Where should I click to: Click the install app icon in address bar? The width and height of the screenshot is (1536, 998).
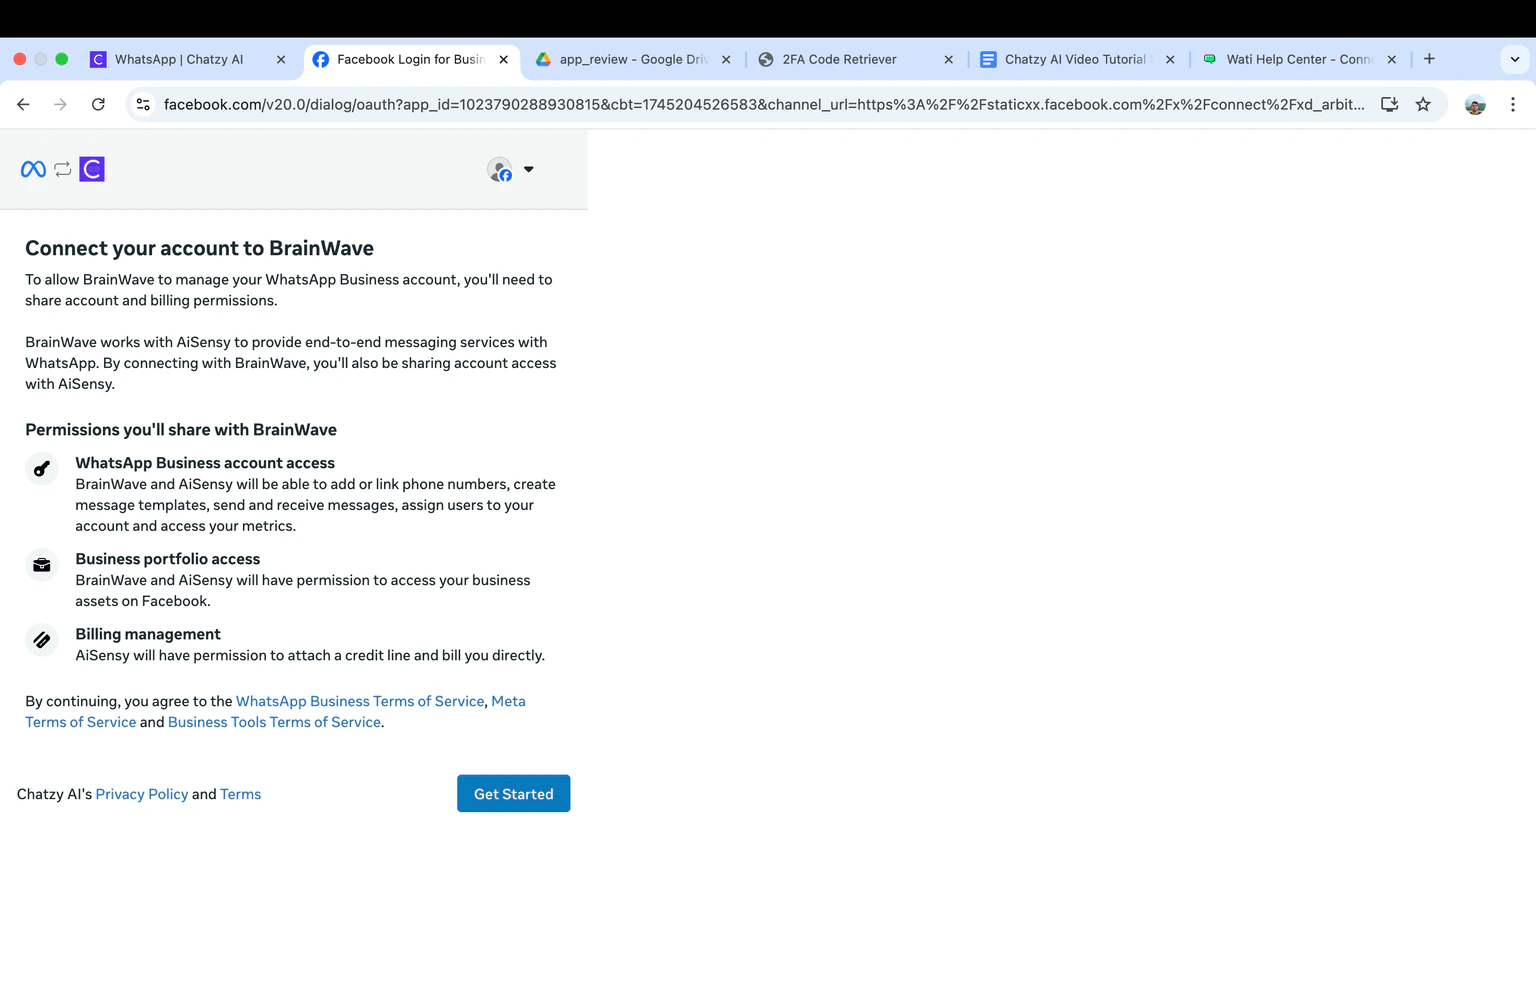click(1390, 104)
